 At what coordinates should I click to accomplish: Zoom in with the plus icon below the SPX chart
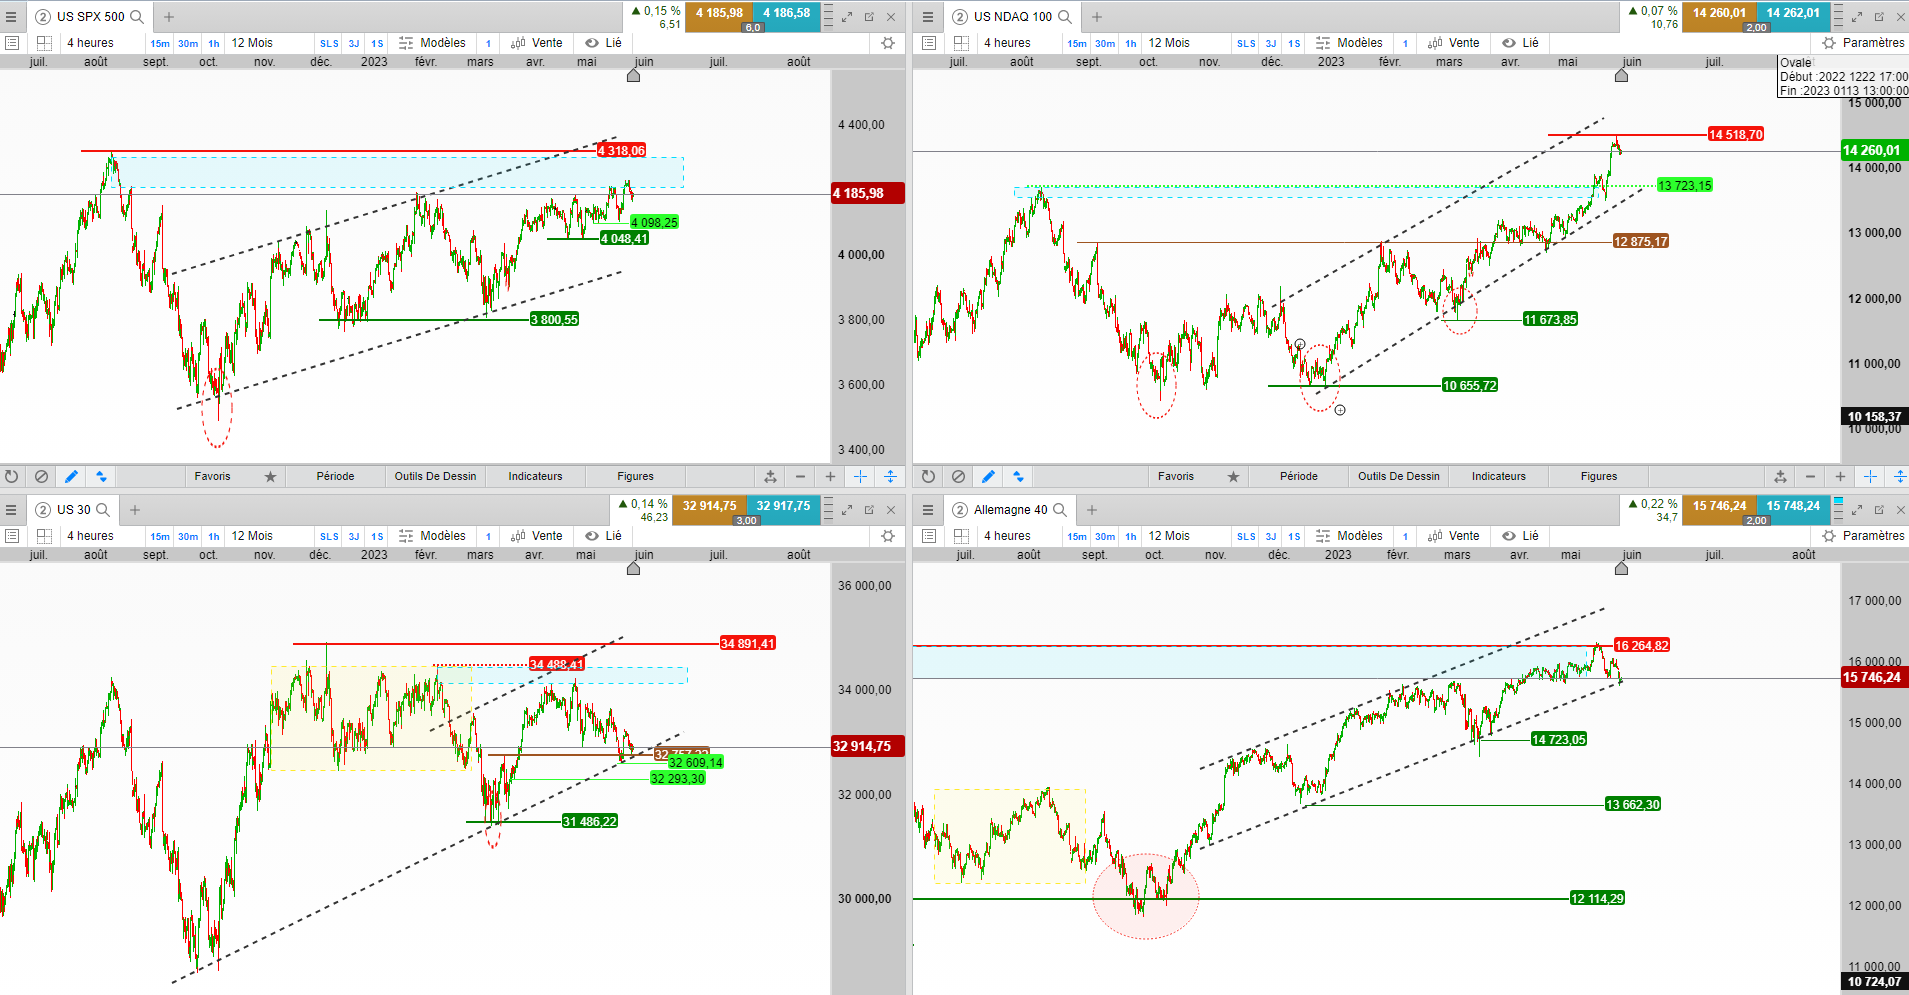830,477
